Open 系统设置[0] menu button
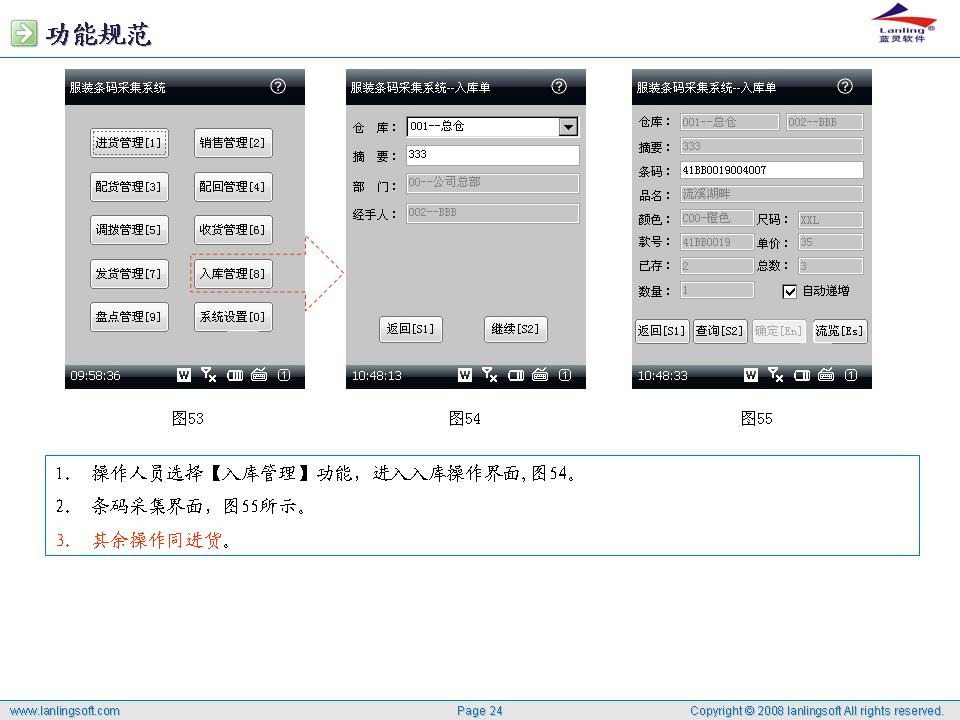960x720 pixels. tap(233, 317)
